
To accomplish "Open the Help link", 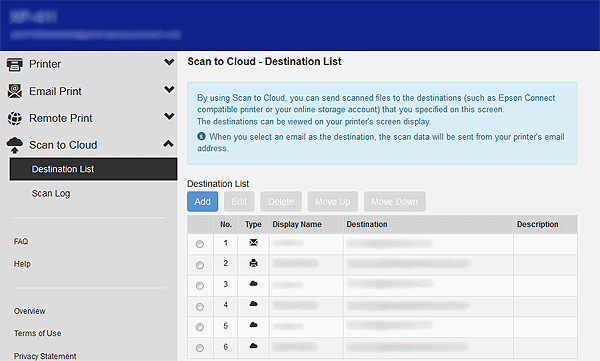I will (22, 264).
